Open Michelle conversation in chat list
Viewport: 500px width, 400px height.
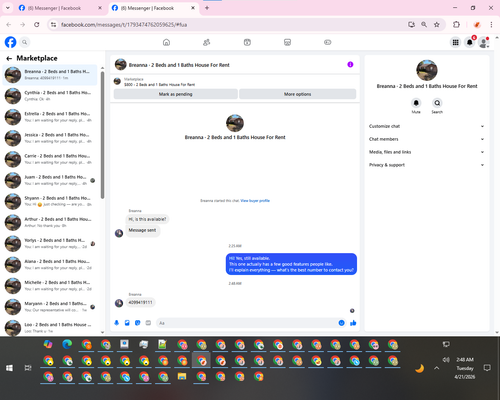50,285
